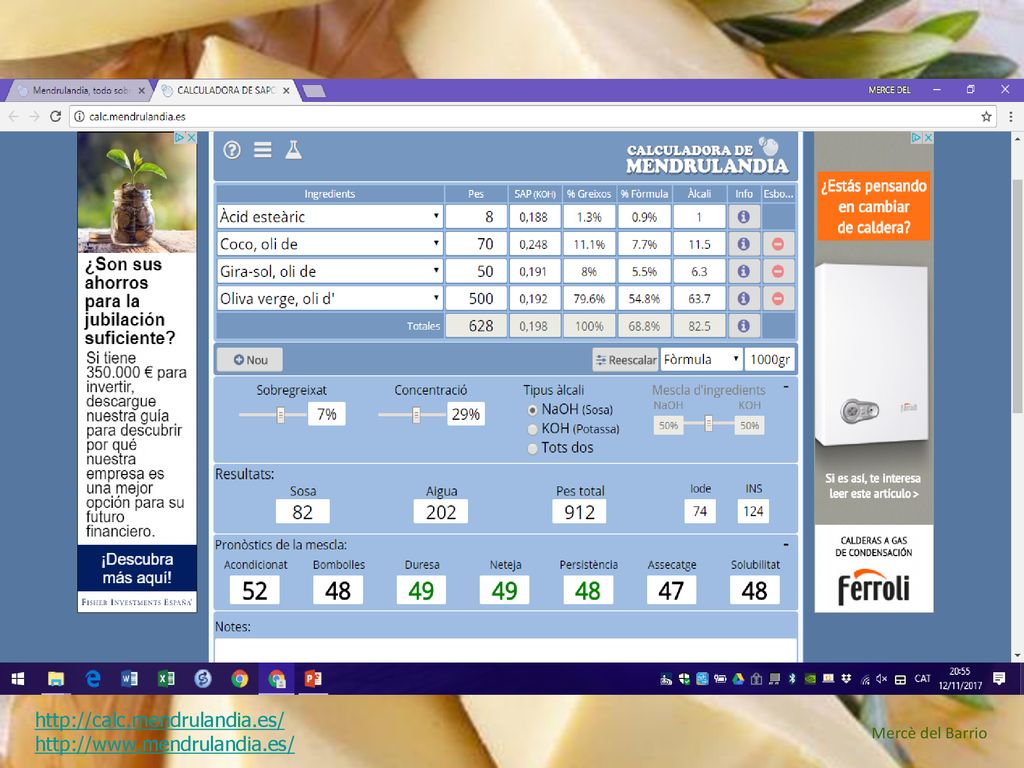The width and height of the screenshot is (1024, 768).
Task: Click the Reescalar button
Action: [625, 360]
